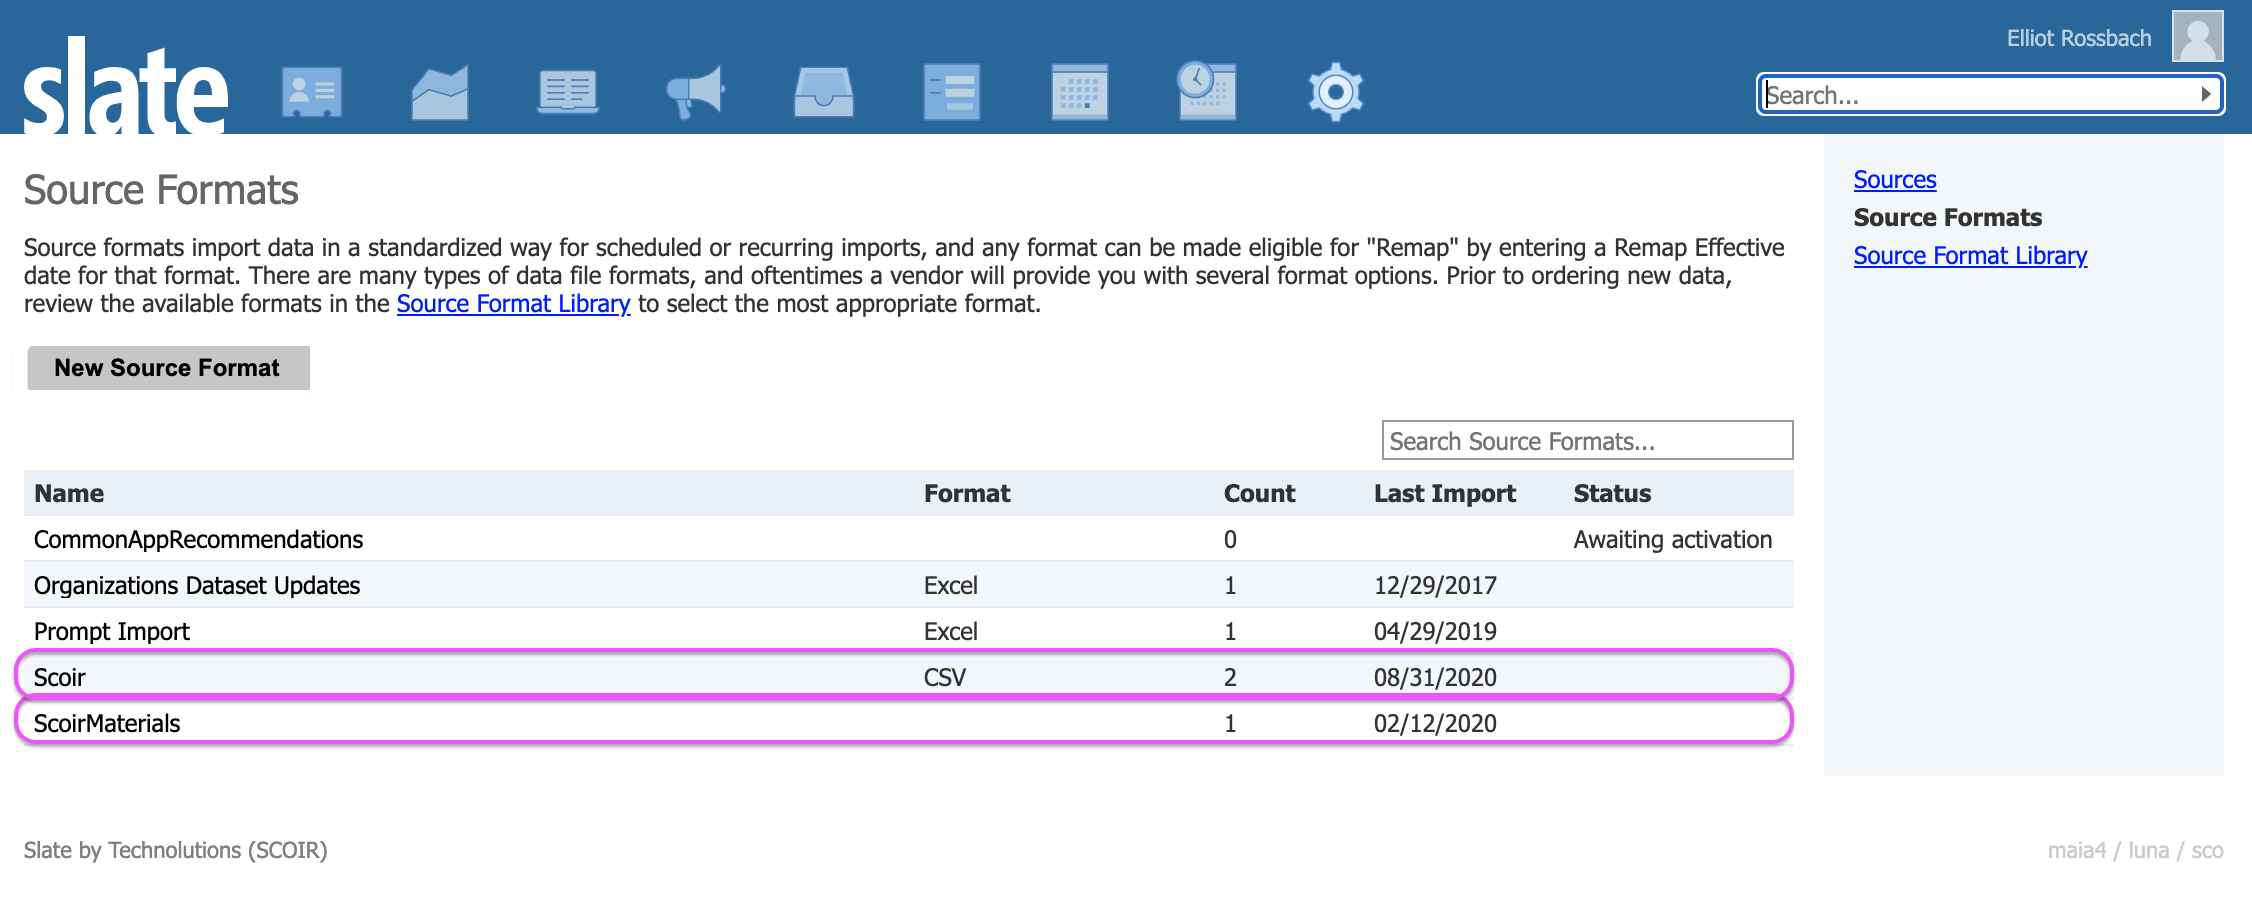Select Source Formats in the sidebar
This screenshot has width=2252, height=906.
click(x=1947, y=218)
